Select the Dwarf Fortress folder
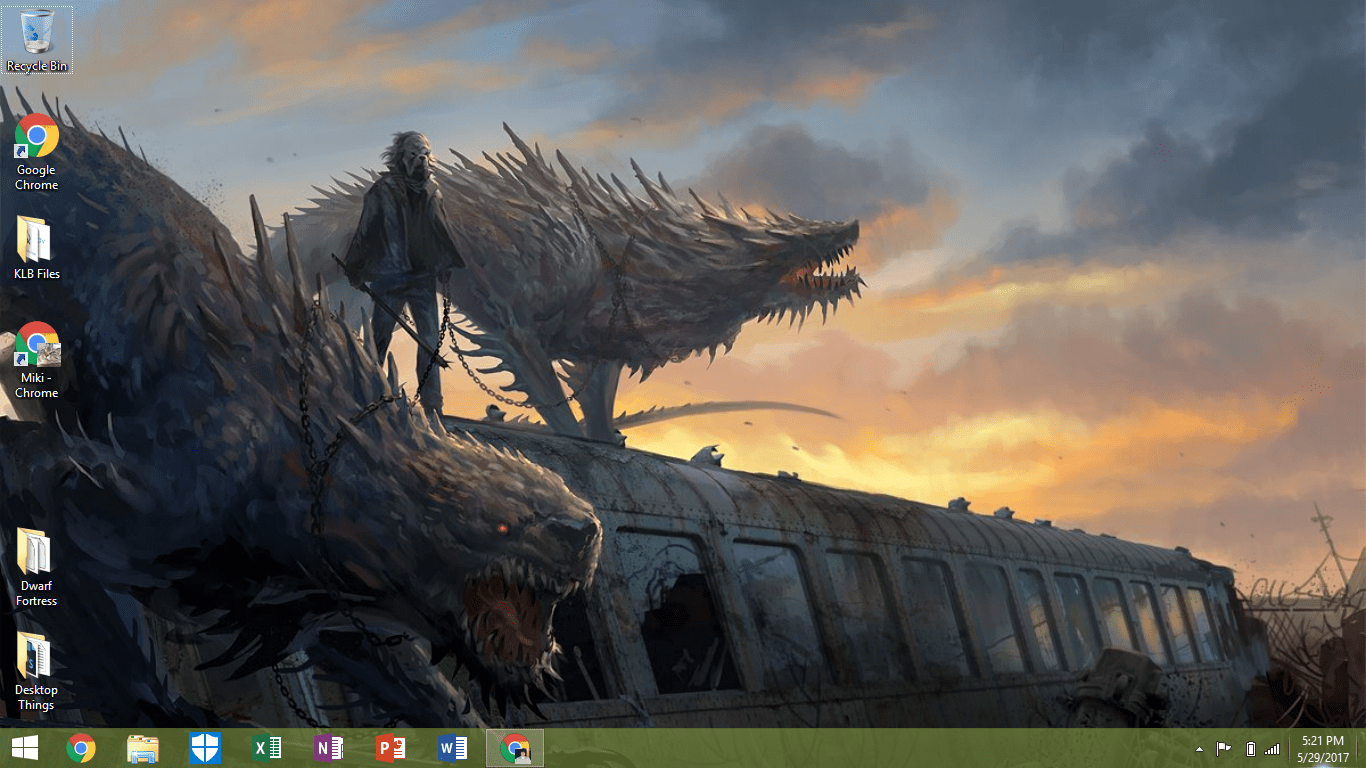 pyautogui.click(x=37, y=568)
